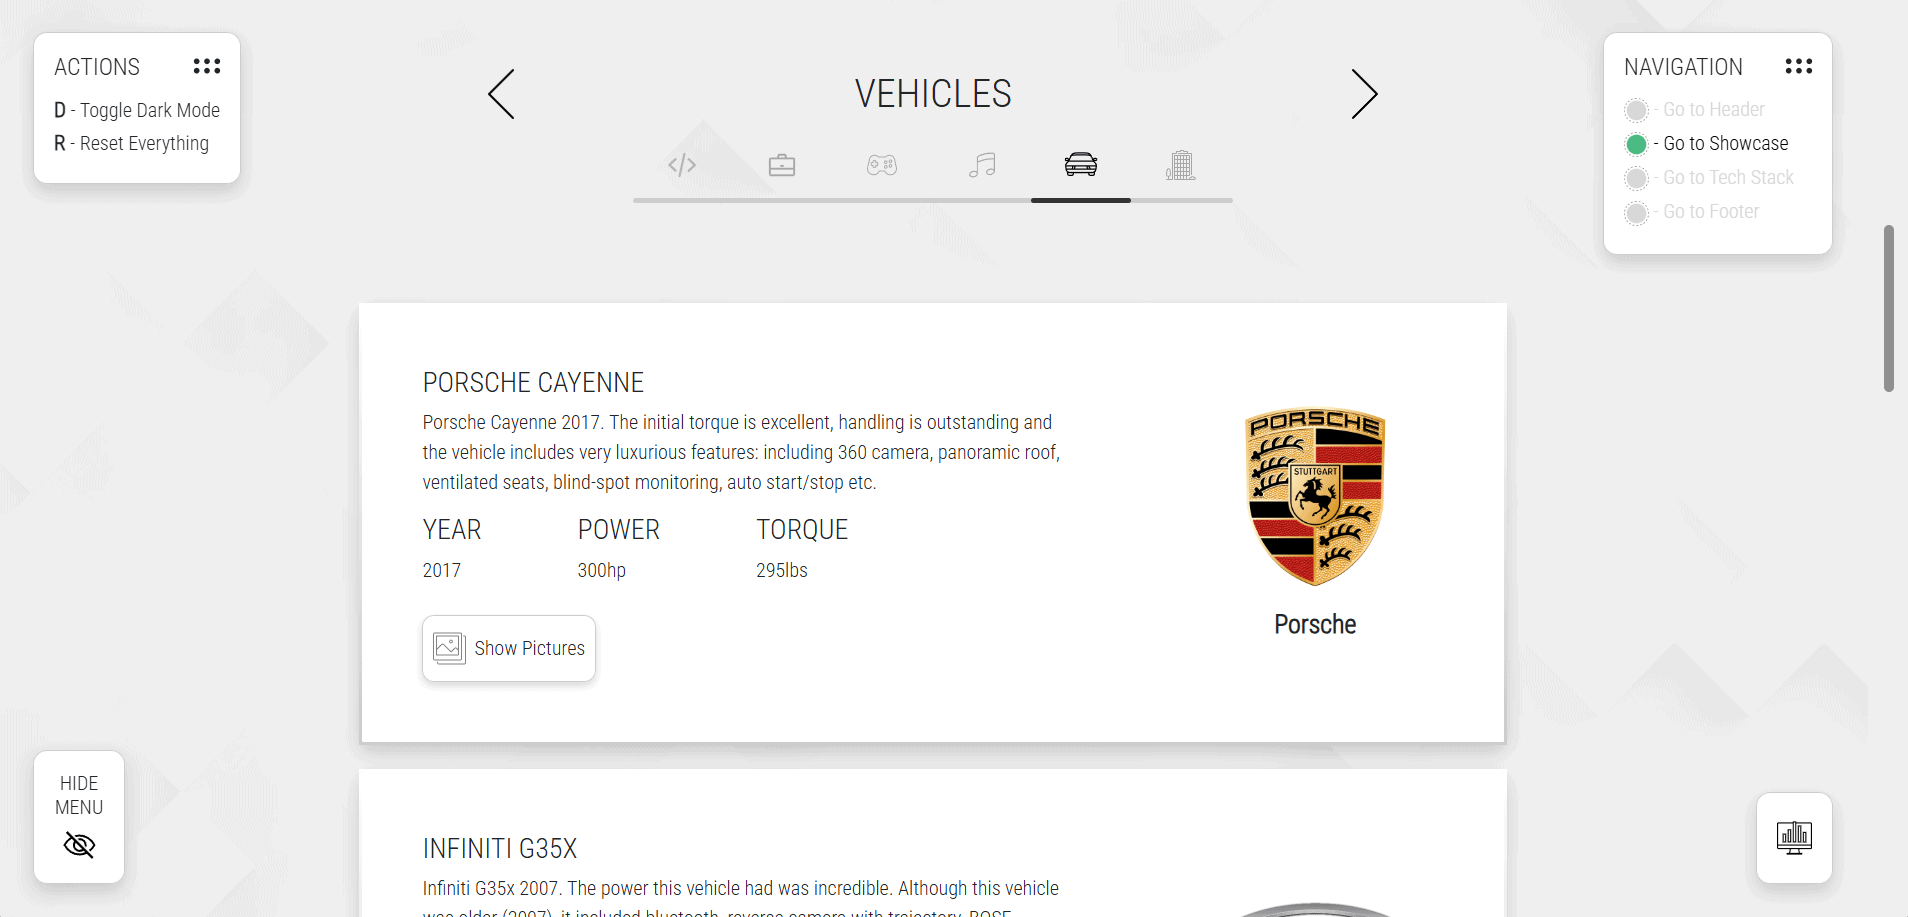1908x917 pixels.
Task: Click Go to Showcase navigation link
Action: coord(1725,143)
